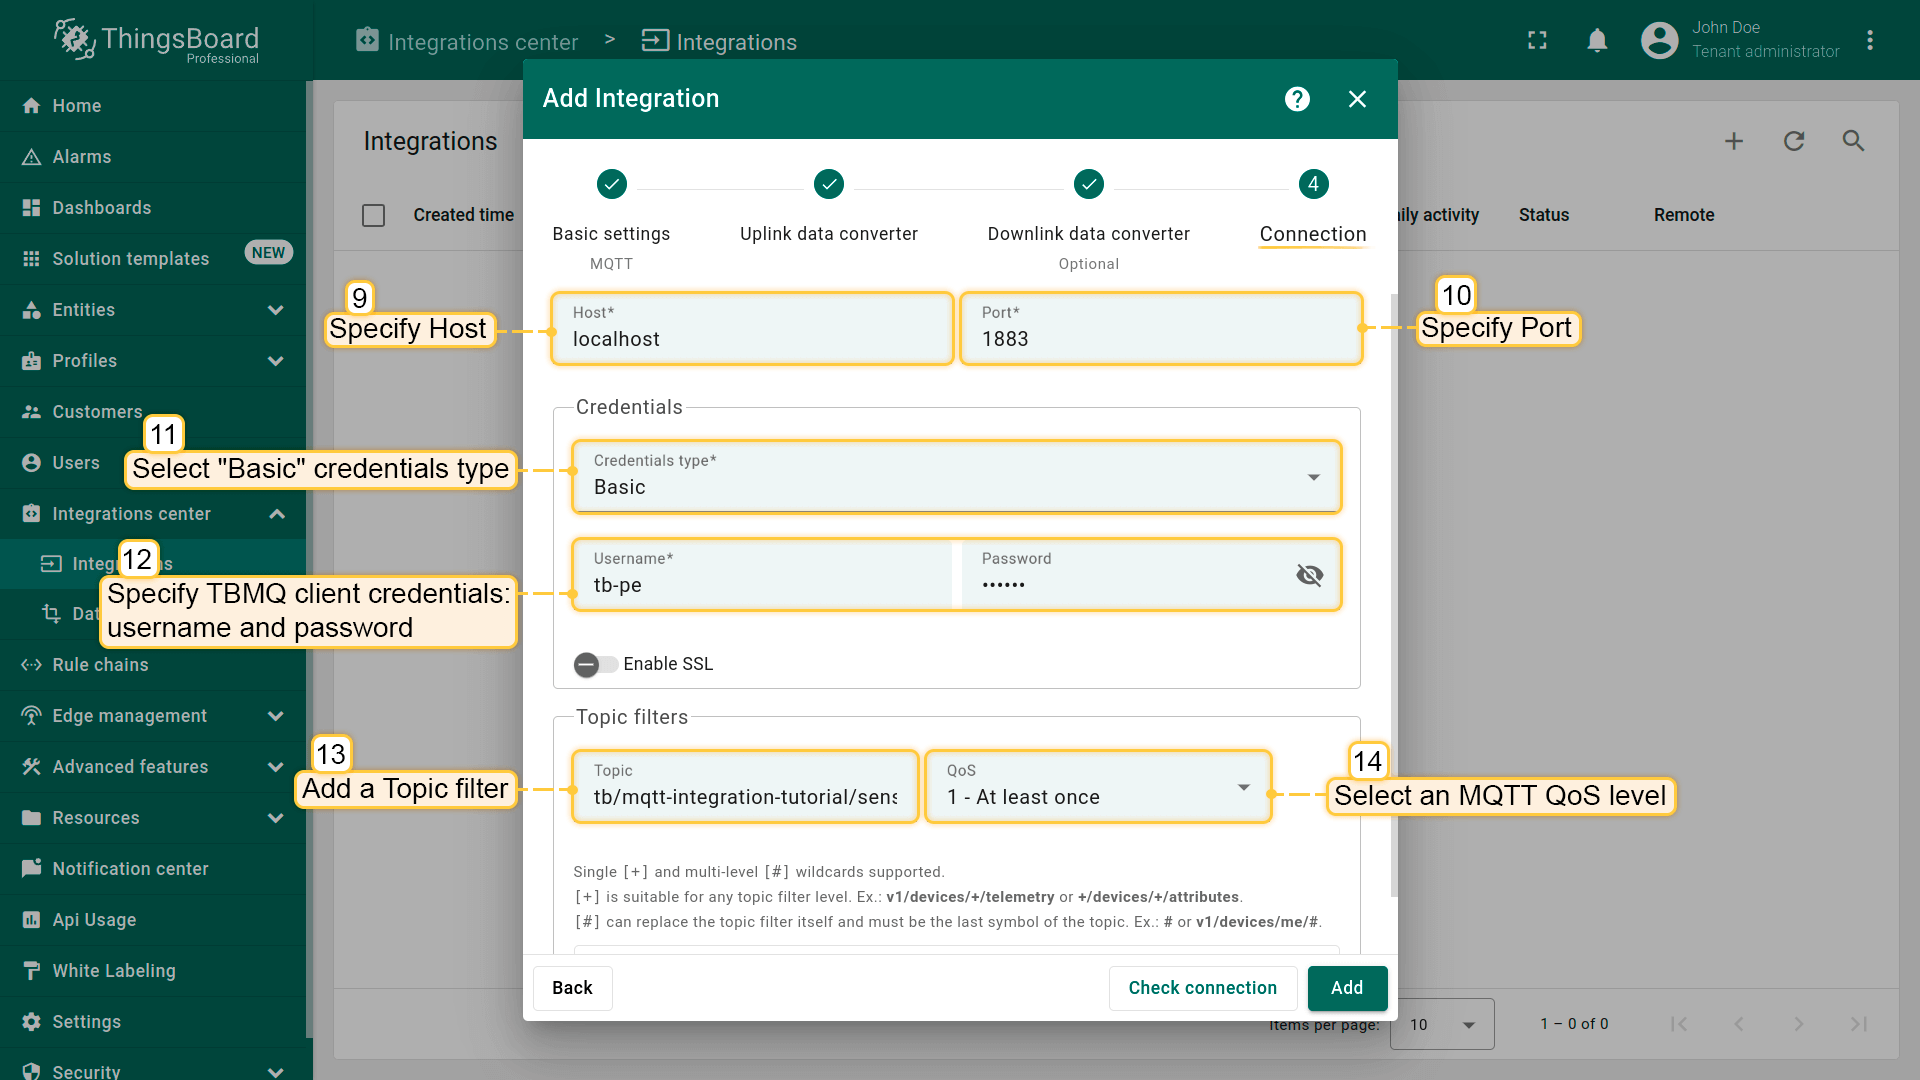Open notifications bell in top bar
Image resolution: width=1920 pixels, height=1080 pixels.
1597,40
